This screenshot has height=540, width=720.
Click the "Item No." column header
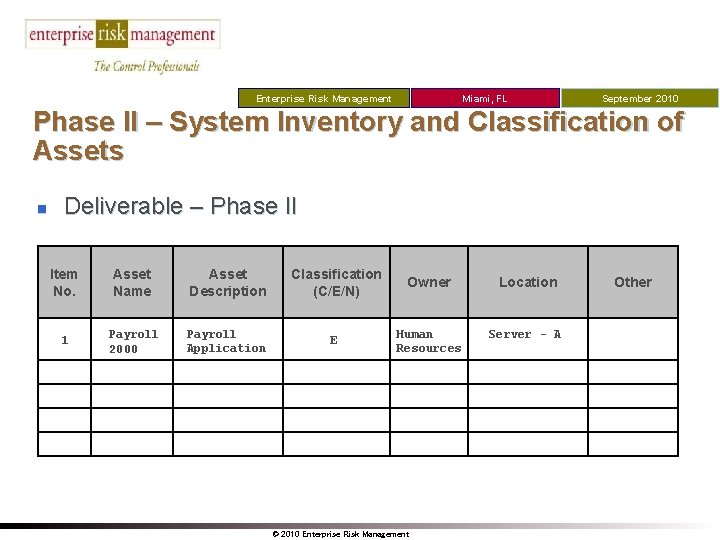point(64,282)
